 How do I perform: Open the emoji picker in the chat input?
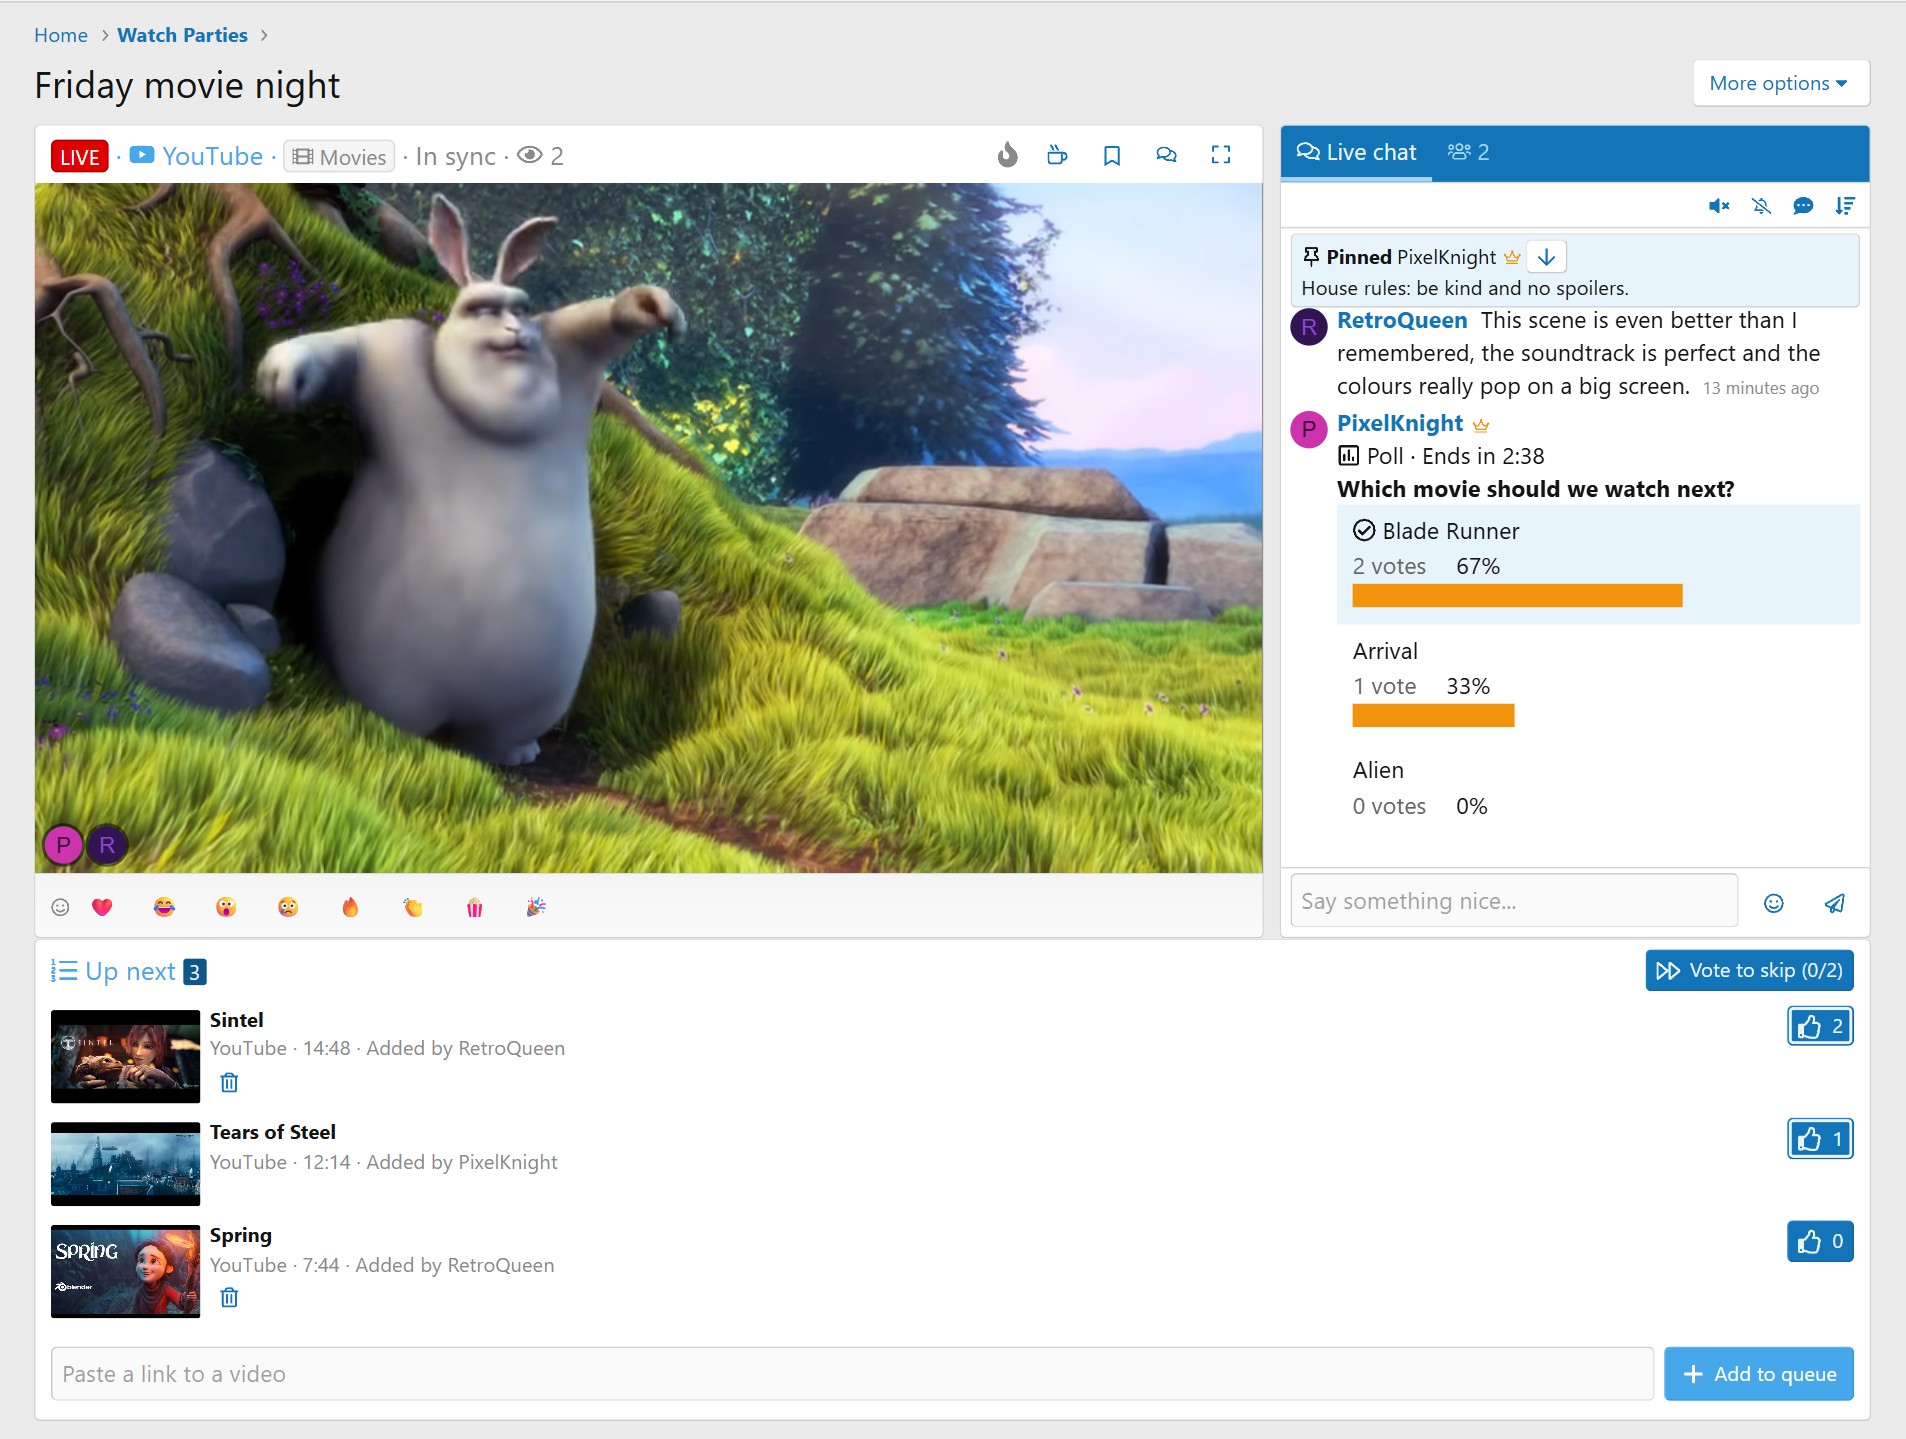pos(1774,903)
